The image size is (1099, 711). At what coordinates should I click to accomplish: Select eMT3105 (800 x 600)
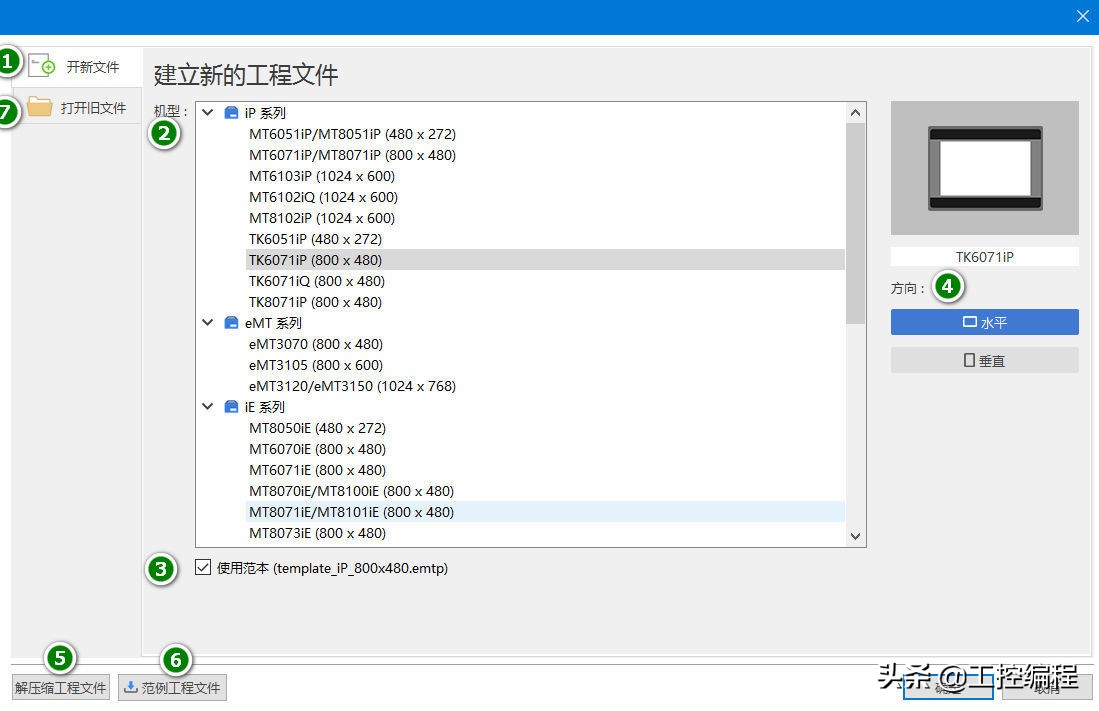[x=315, y=365]
